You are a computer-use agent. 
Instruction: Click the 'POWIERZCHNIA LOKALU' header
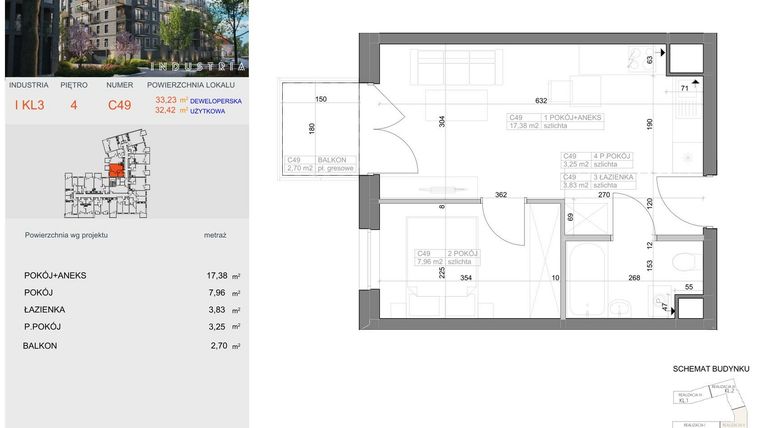(x=191, y=85)
